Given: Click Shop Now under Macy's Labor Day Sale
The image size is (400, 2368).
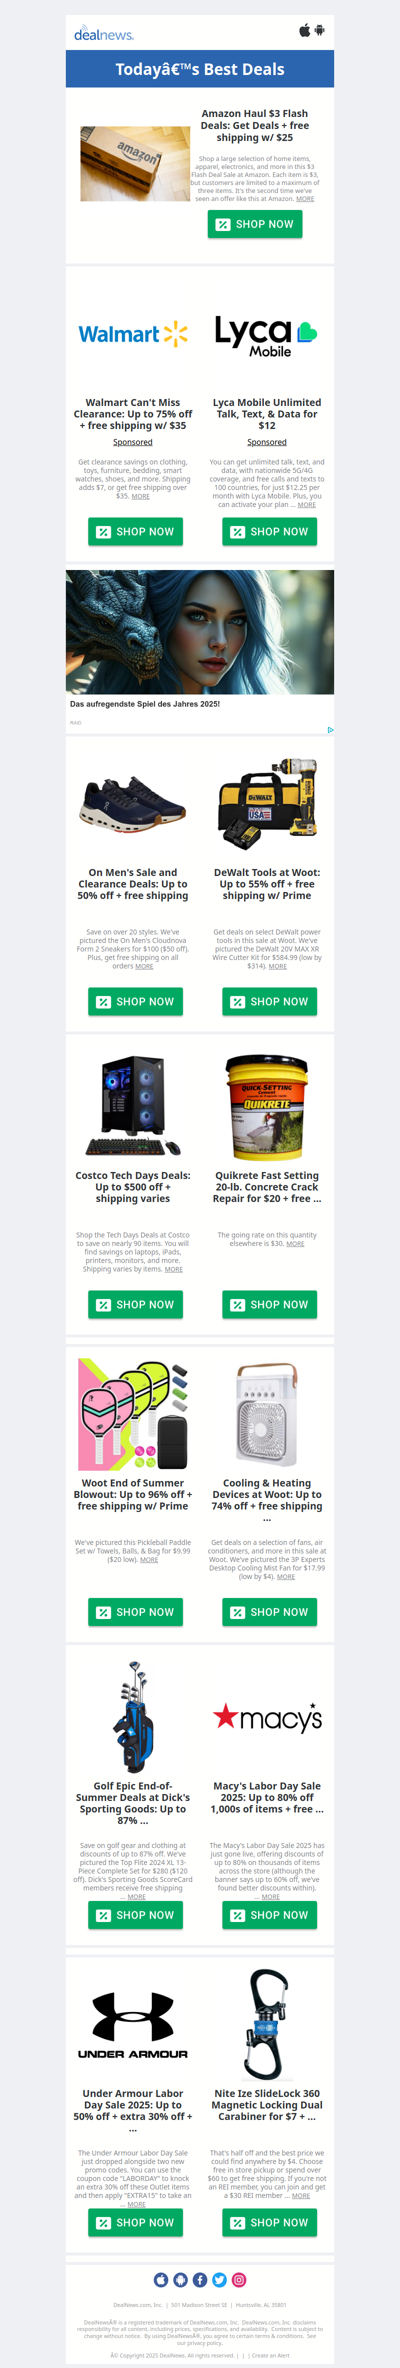Looking at the screenshot, I should 269,1915.
